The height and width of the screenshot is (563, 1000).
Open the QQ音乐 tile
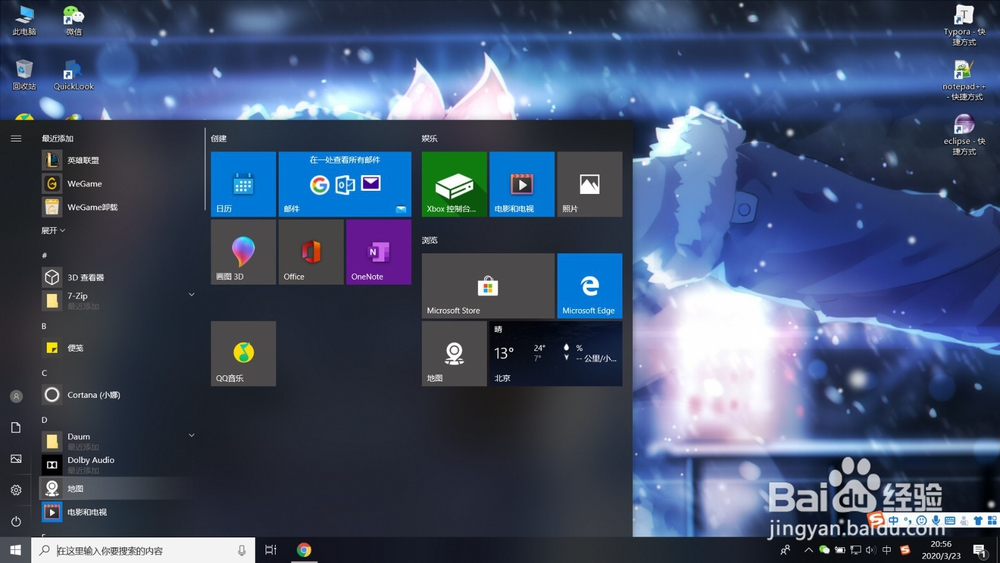pyautogui.click(x=243, y=353)
